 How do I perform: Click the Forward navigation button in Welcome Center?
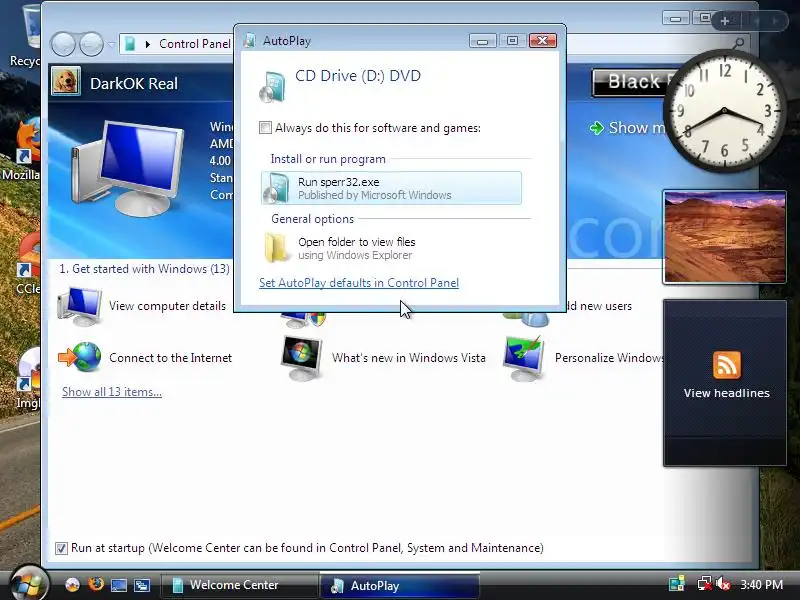[91, 44]
